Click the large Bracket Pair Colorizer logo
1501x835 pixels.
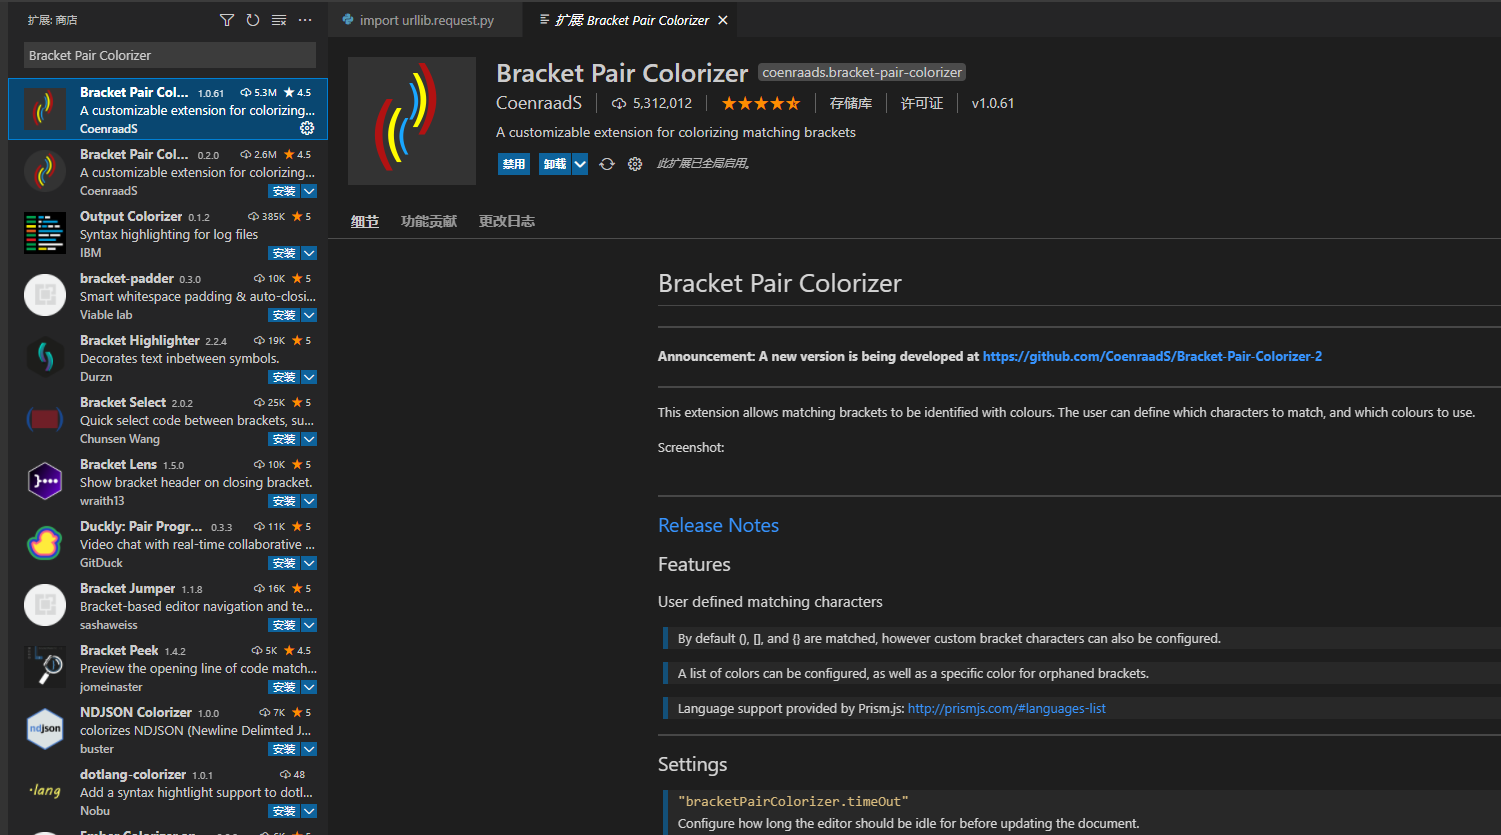tap(412, 121)
